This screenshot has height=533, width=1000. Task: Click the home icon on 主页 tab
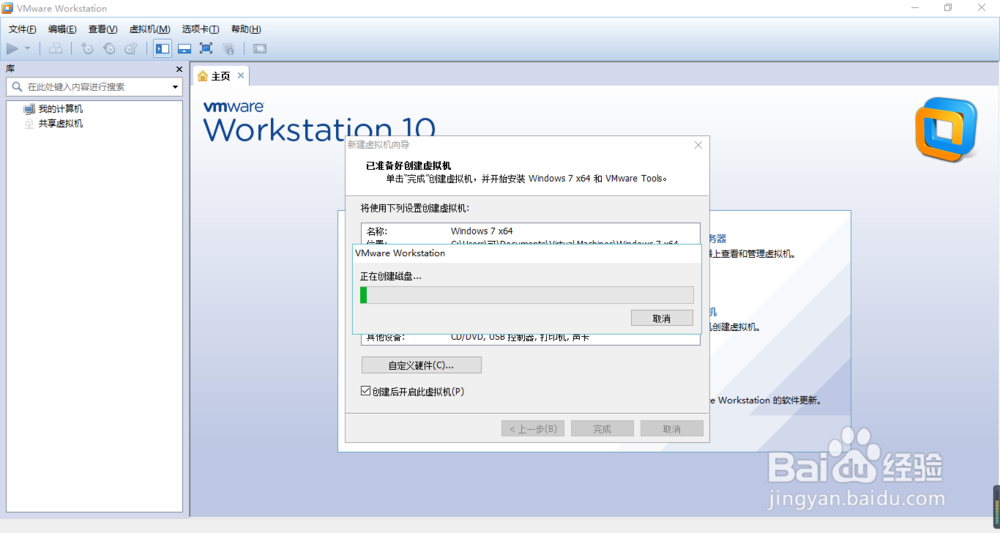click(x=203, y=77)
